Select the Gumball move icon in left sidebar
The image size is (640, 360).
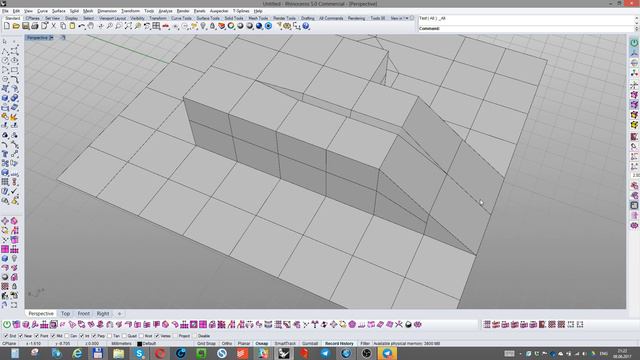click(5, 221)
